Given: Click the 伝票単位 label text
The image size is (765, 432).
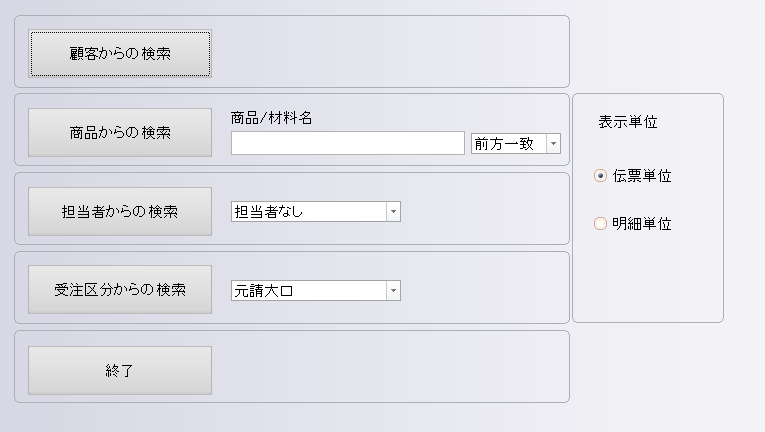Looking at the screenshot, I should (x=642, y=176).
